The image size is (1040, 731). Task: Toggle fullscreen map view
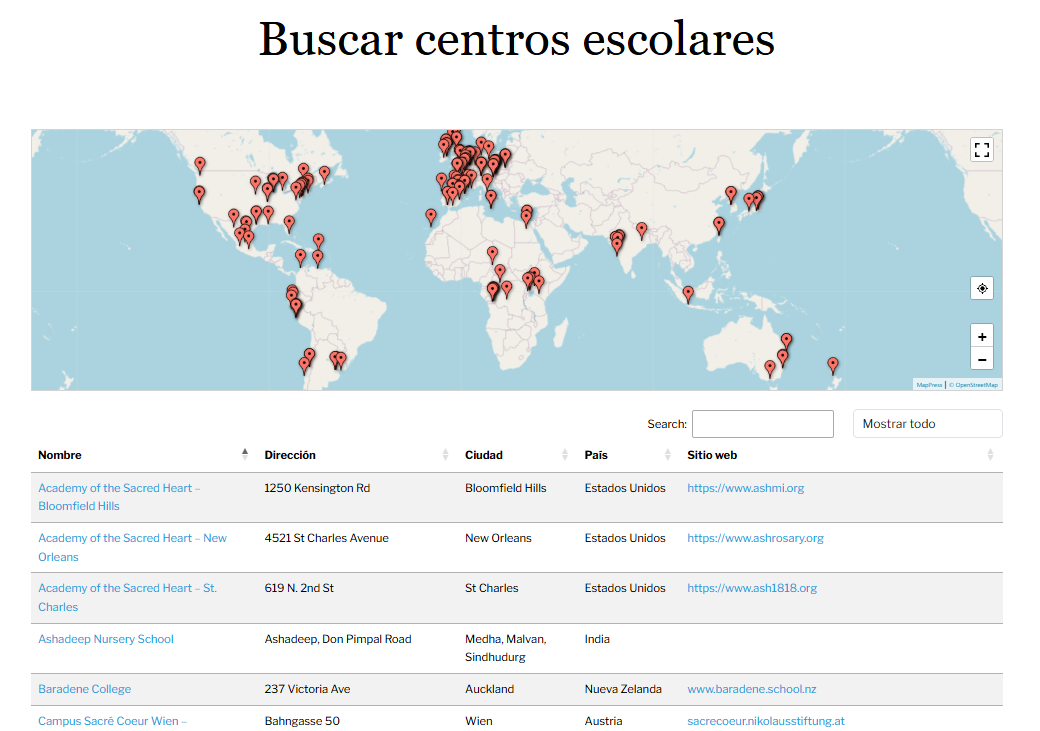click(x=981, y=150)
